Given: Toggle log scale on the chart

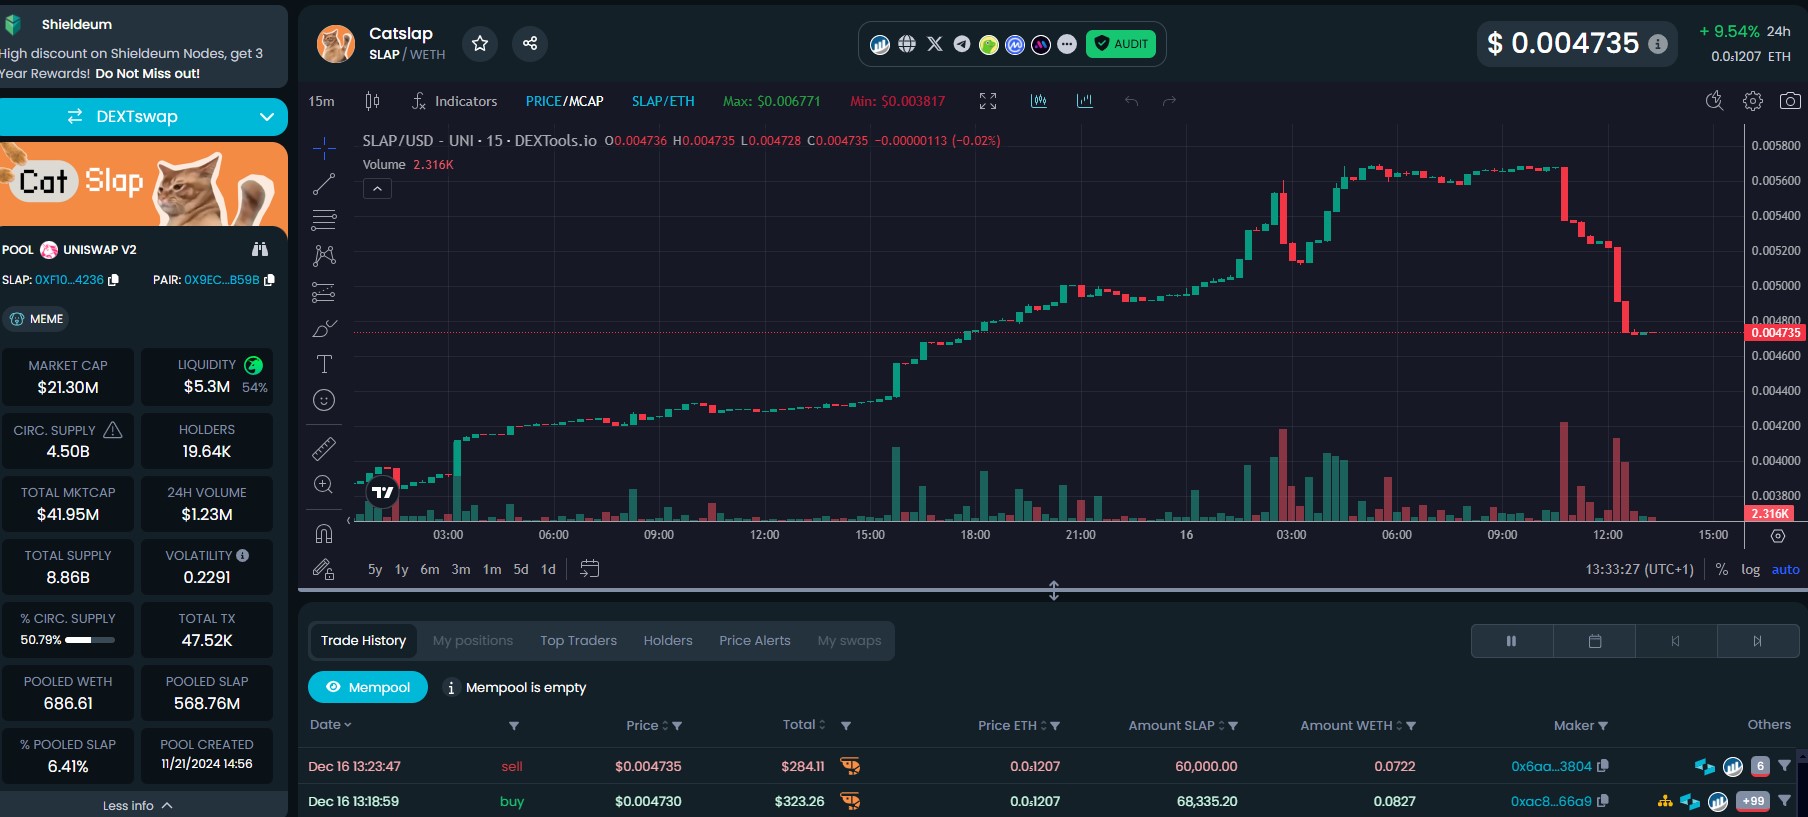Looking at the screenshot, I should point(1750,569).
